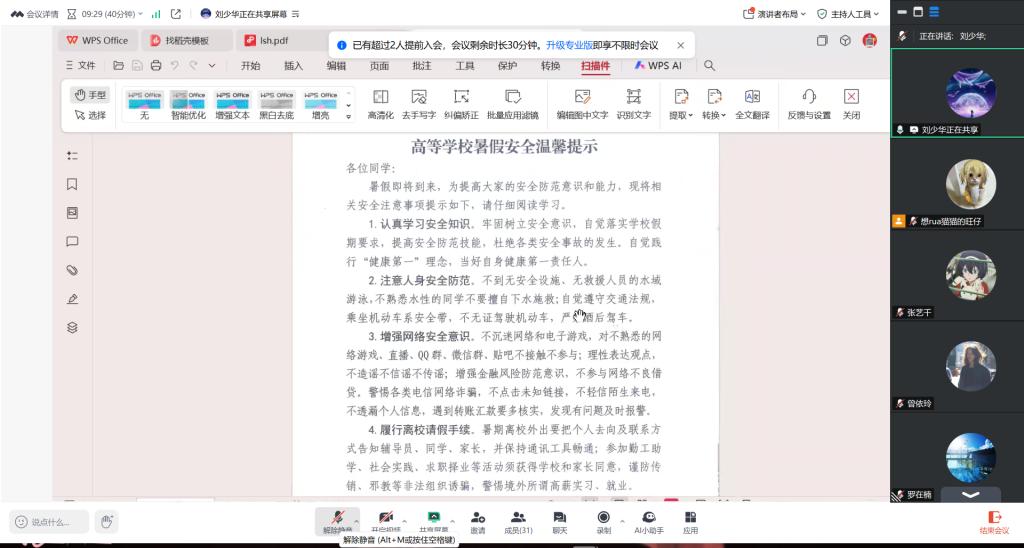Click the 升级专业版 upgrade link

click(x=567, y=45)
